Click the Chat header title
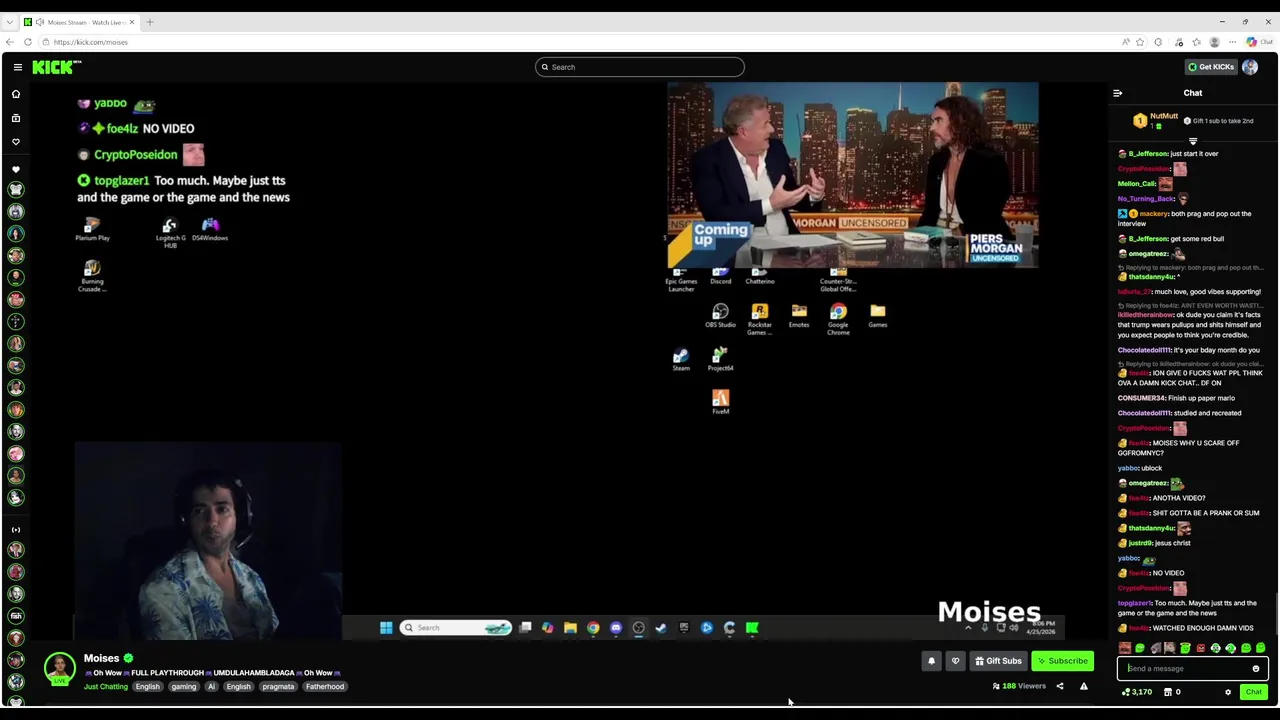 point(1193,93)
